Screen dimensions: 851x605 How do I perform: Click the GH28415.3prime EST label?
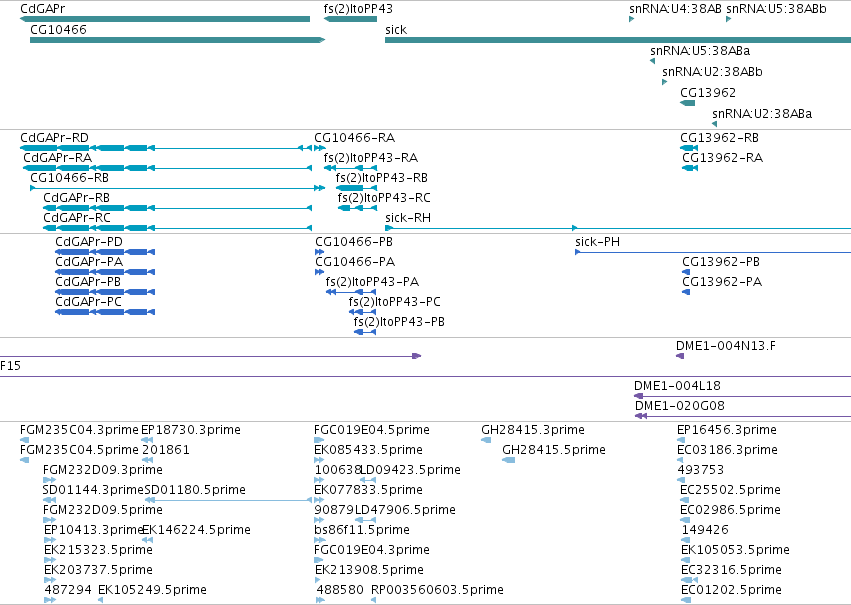533,430
